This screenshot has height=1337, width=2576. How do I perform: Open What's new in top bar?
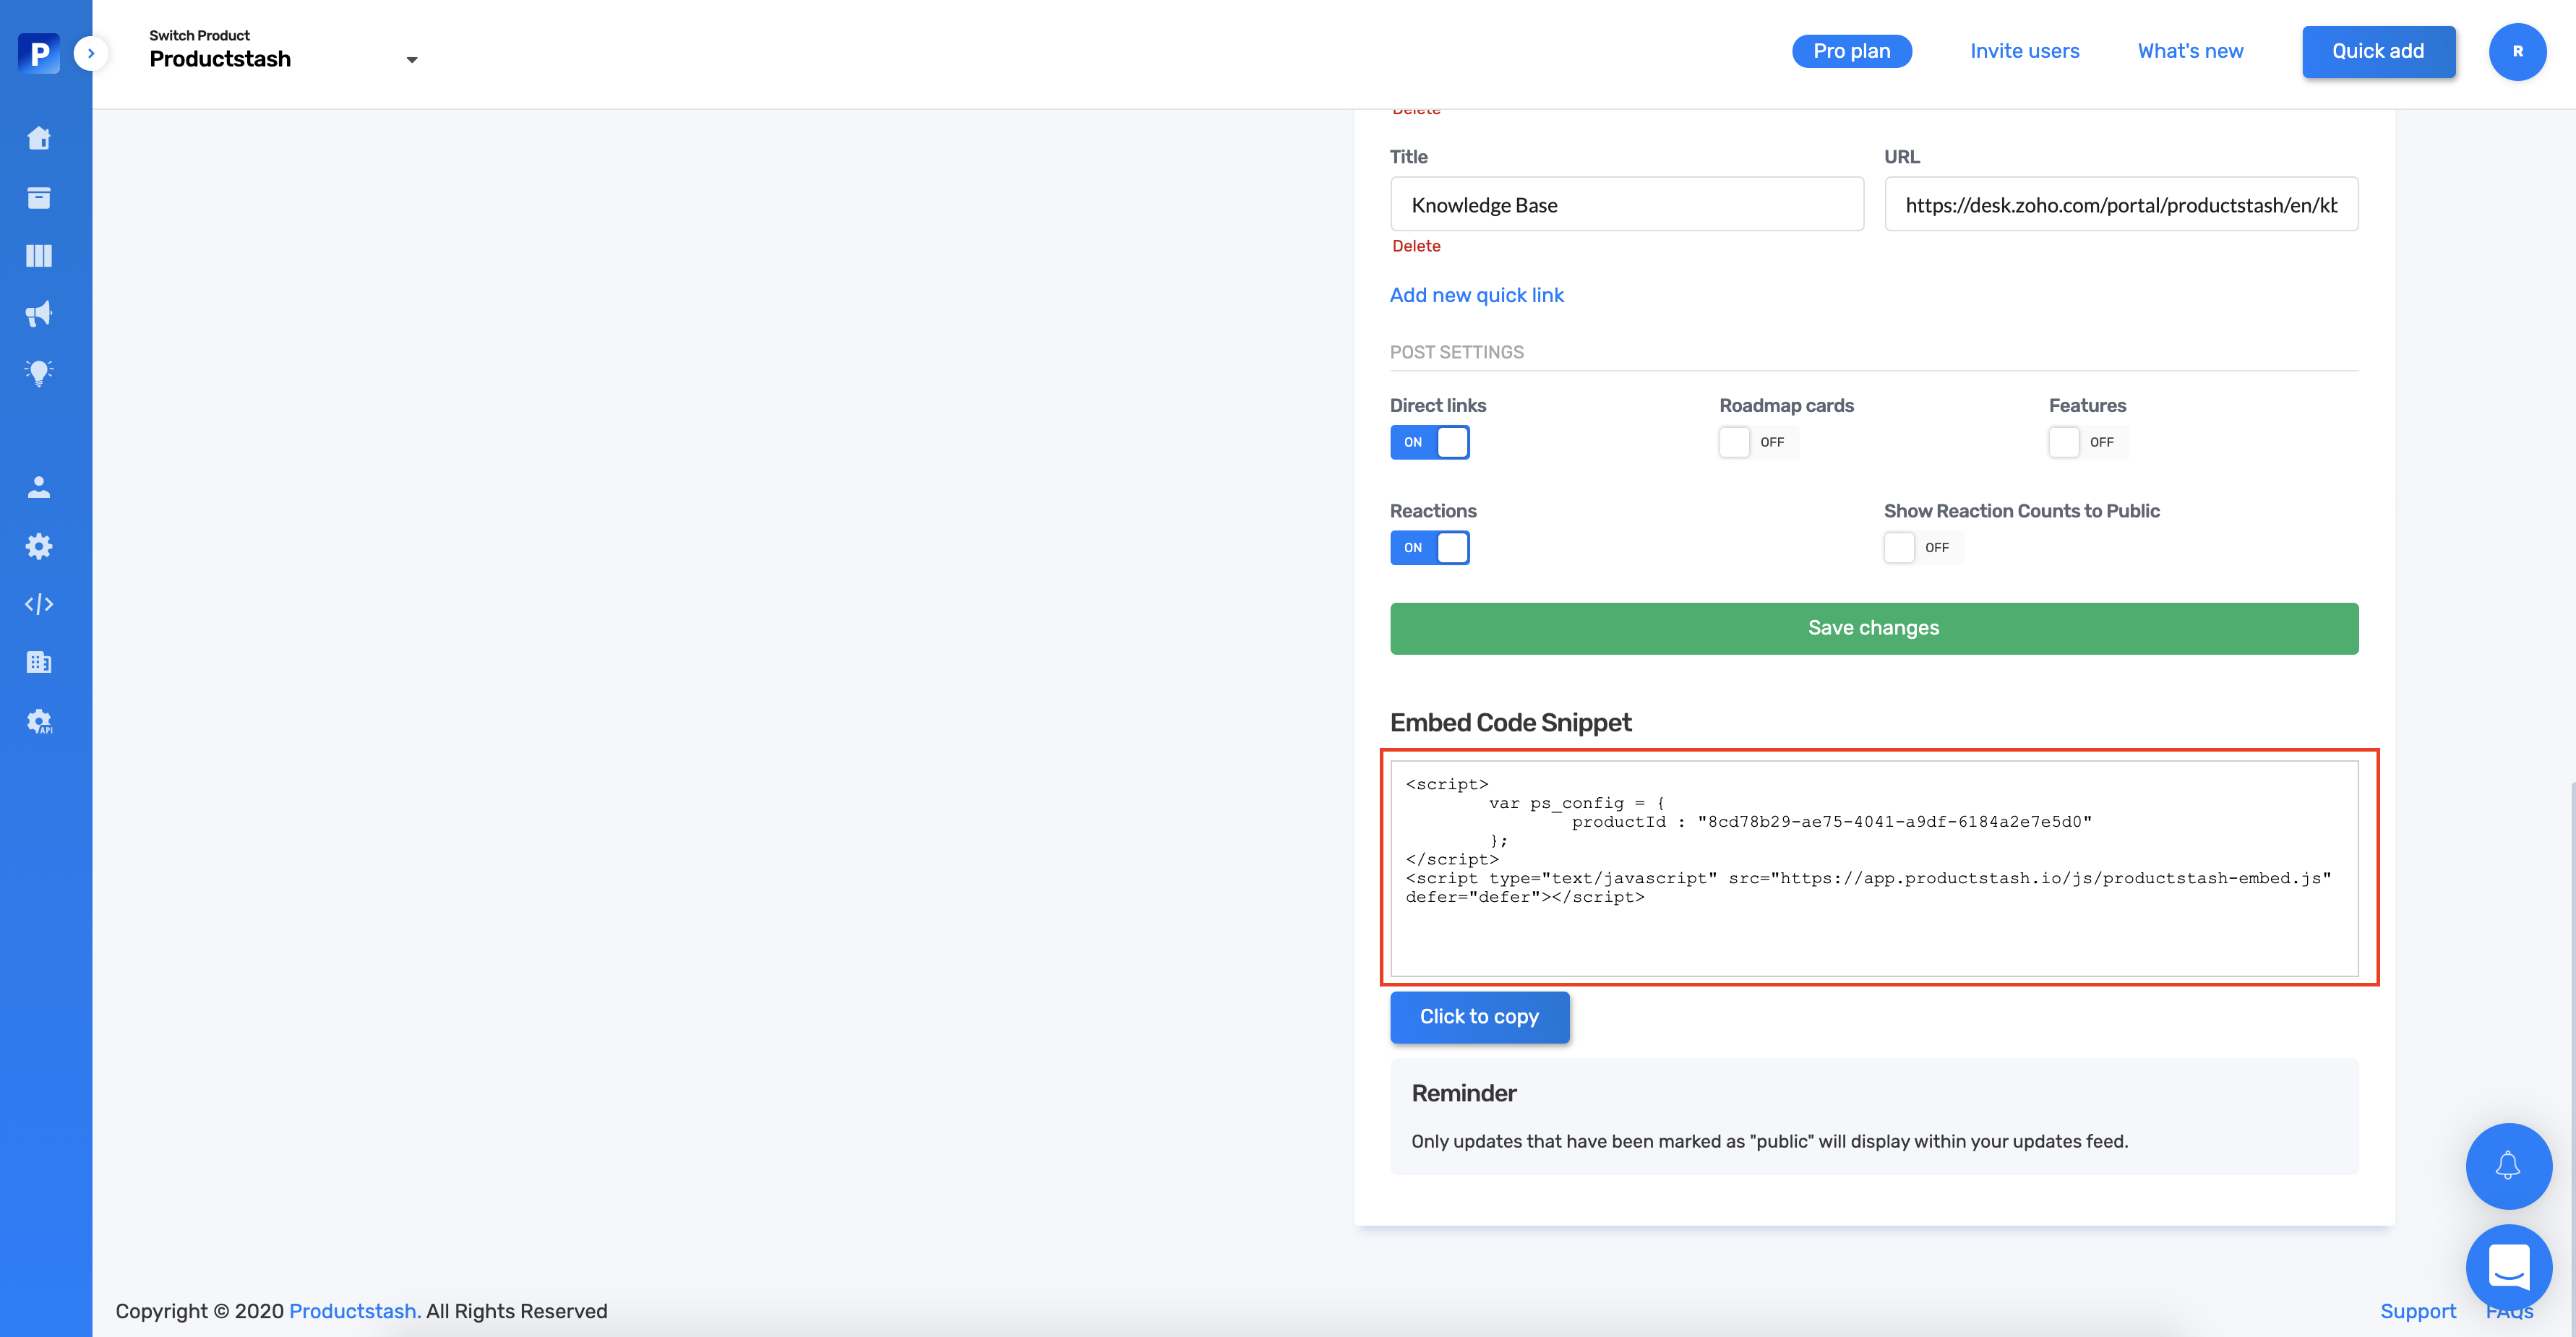pyautogui.click(x=2190, y=51)
